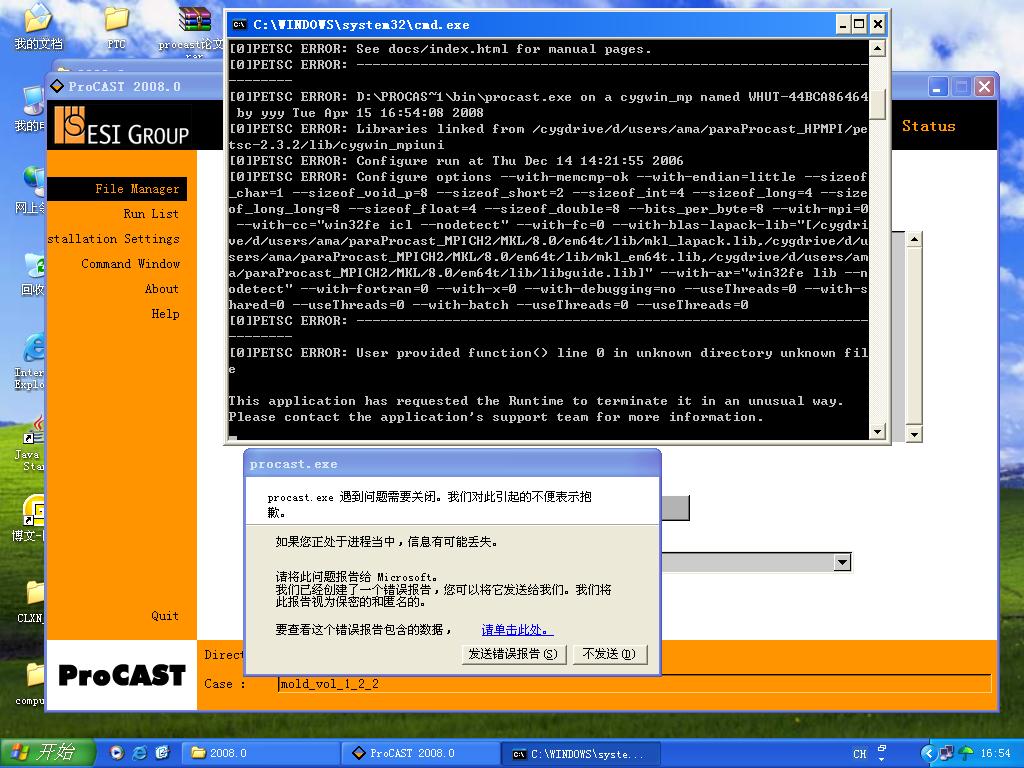Click the cmd.exe title bar icon
The height and width of the screenshot is (768, 1024).
[240, 25]
